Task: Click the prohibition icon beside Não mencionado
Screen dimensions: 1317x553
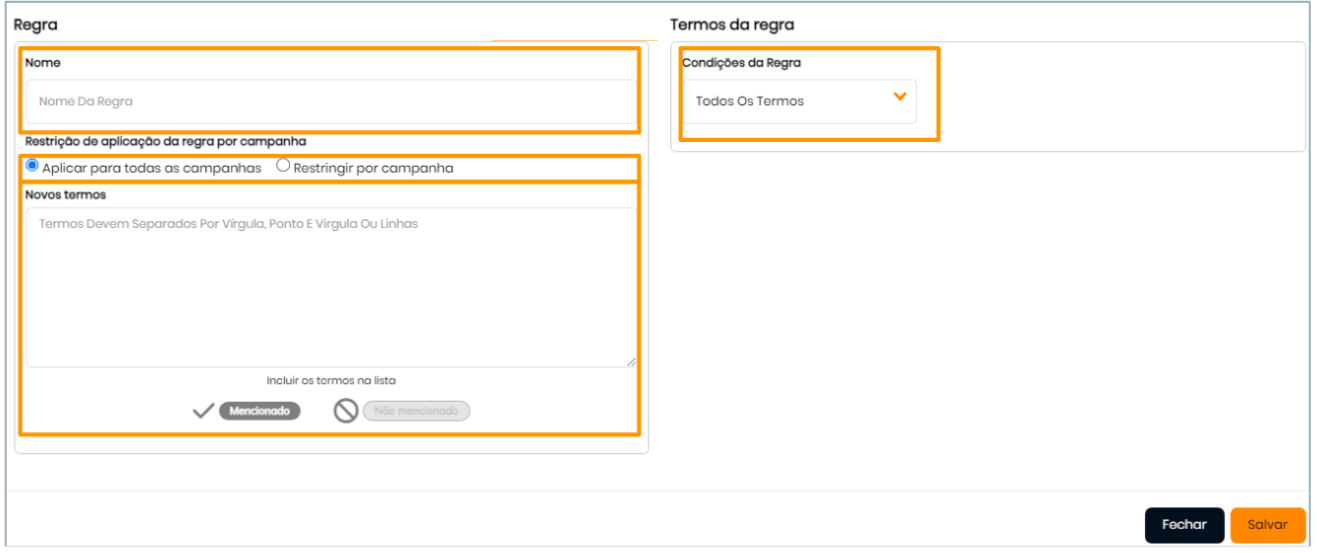Action: tap(346, 411)
